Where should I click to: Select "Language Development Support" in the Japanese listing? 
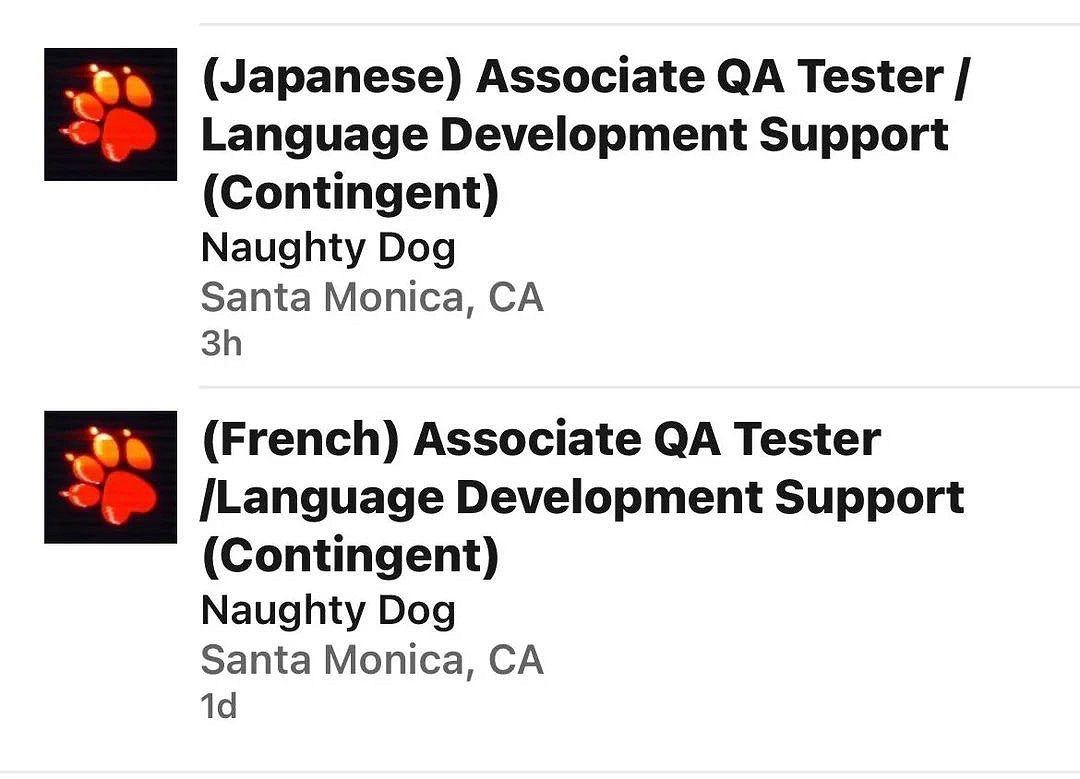click(x=574, y=136)
